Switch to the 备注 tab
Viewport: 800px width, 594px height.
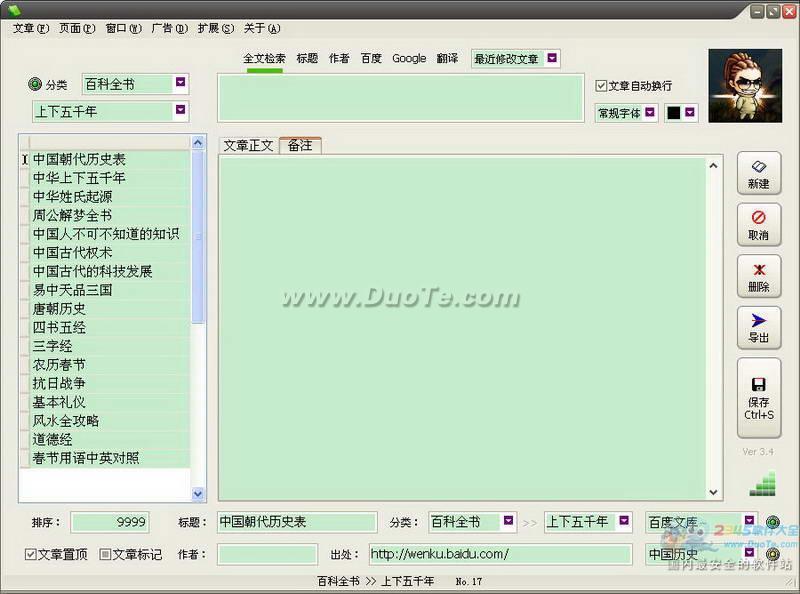click(300, 146)
